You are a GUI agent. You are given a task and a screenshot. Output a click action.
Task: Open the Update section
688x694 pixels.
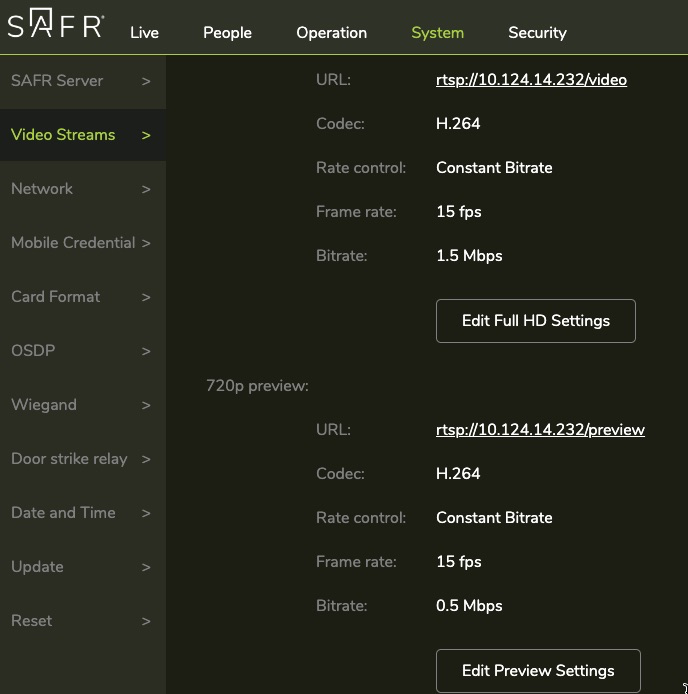37,567
